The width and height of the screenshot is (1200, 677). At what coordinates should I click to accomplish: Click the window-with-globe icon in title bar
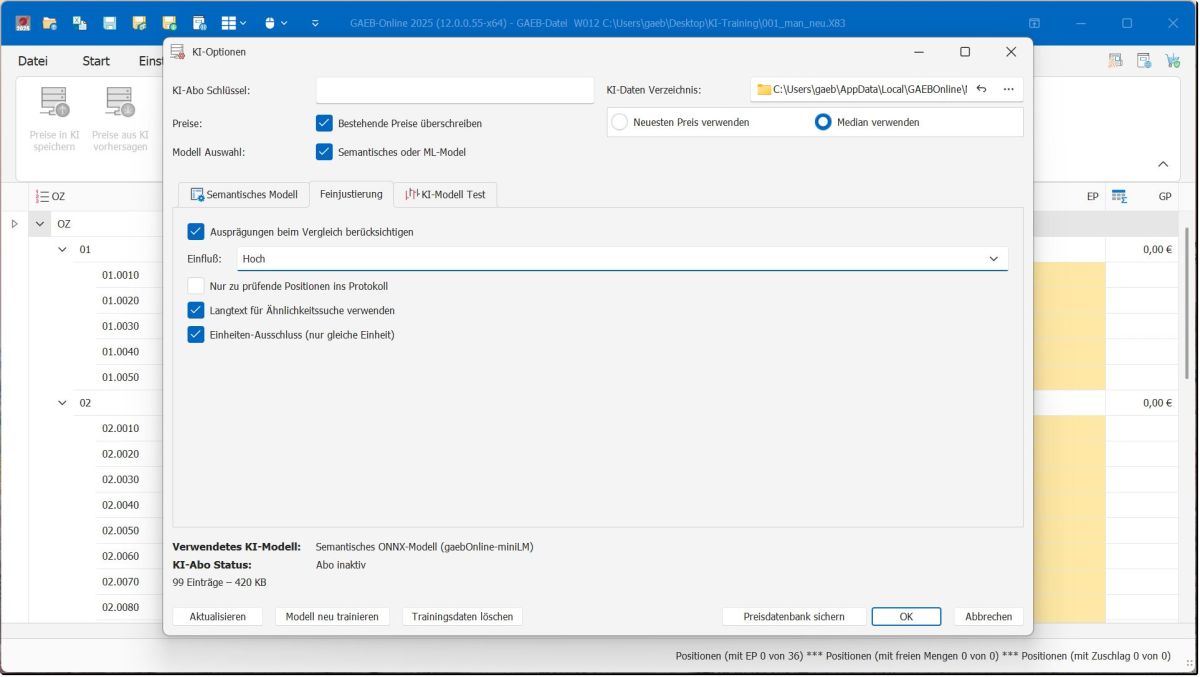(200, 22)
